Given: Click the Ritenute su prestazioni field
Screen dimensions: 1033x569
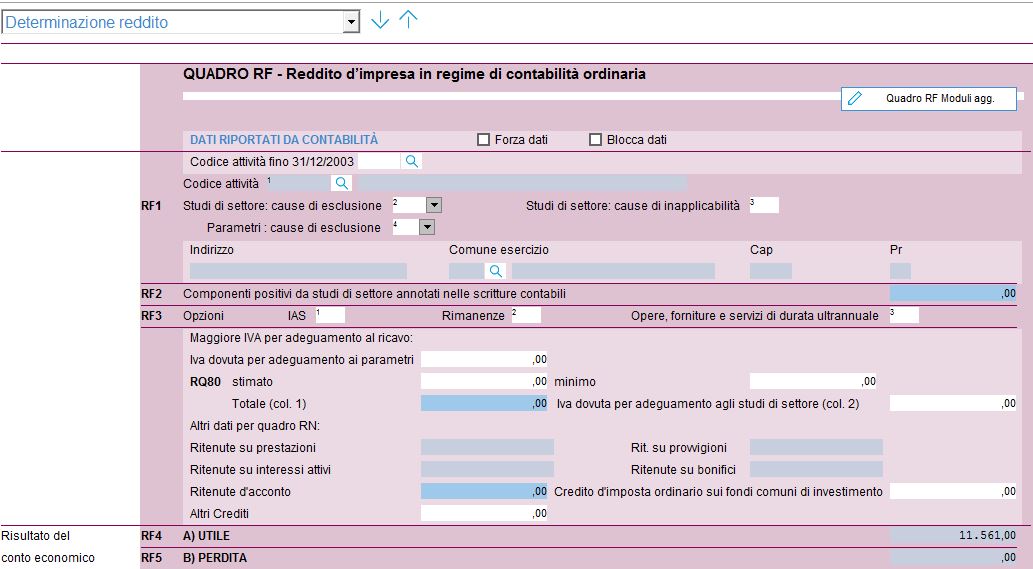Looking at the screenshot, I should click(x=488, y=448).
